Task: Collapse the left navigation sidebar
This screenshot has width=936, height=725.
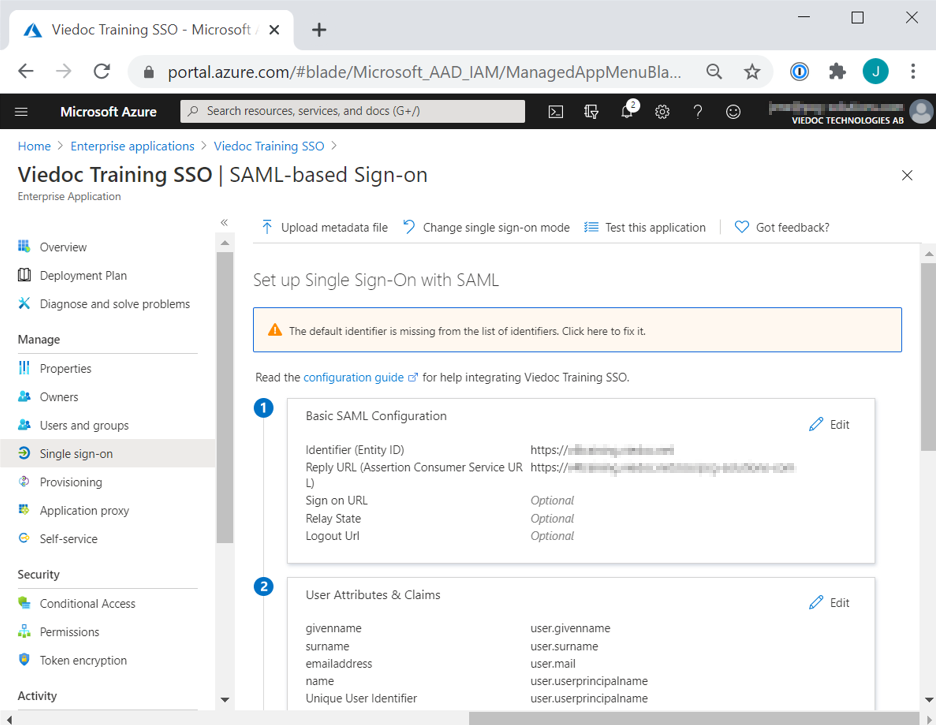Action: (224, 222)
